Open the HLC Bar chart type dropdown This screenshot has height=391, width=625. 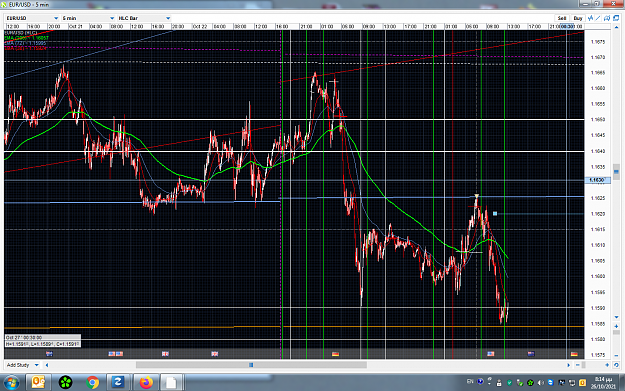coord(144,18)
